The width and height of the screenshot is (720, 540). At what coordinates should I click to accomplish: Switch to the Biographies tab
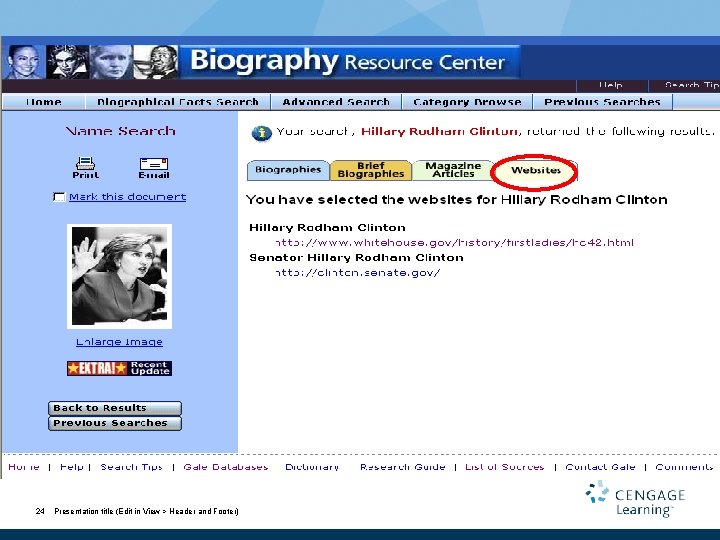click(288, 170)
